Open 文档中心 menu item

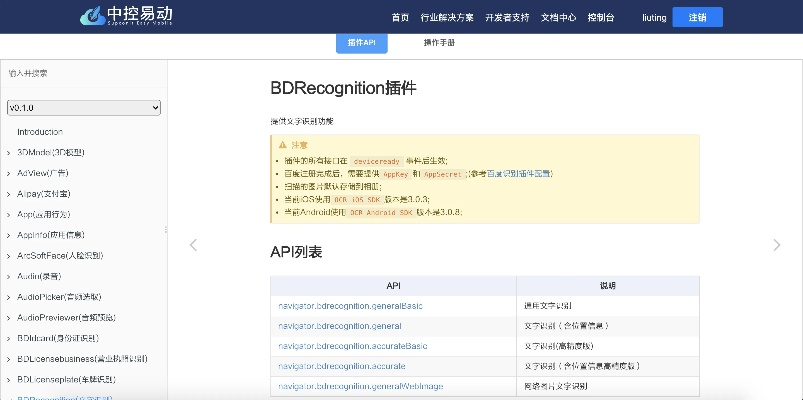tap(558, 17)
